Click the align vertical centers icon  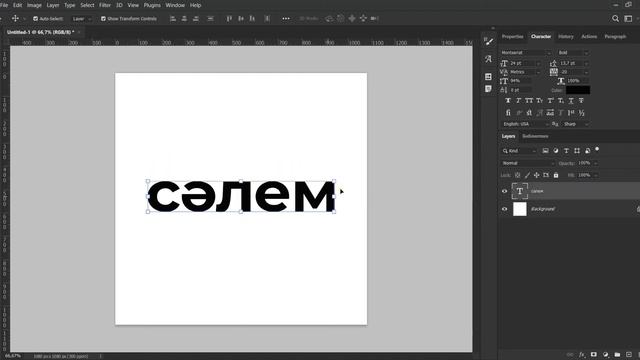coord(241,18)
